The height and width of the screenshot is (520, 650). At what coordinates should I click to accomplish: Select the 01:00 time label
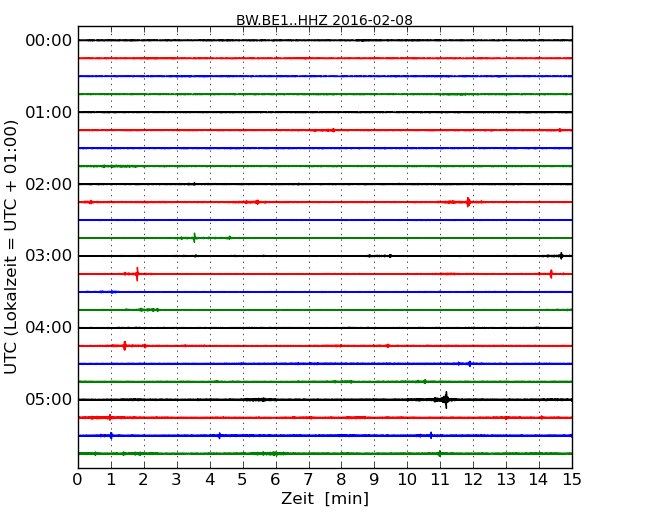[49, 112]
